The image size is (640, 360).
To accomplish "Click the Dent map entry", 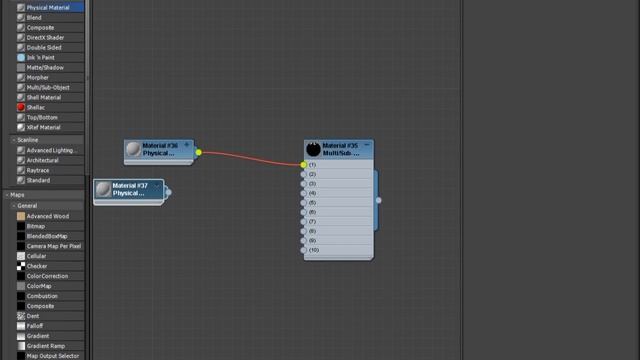I will click(50, 316).
